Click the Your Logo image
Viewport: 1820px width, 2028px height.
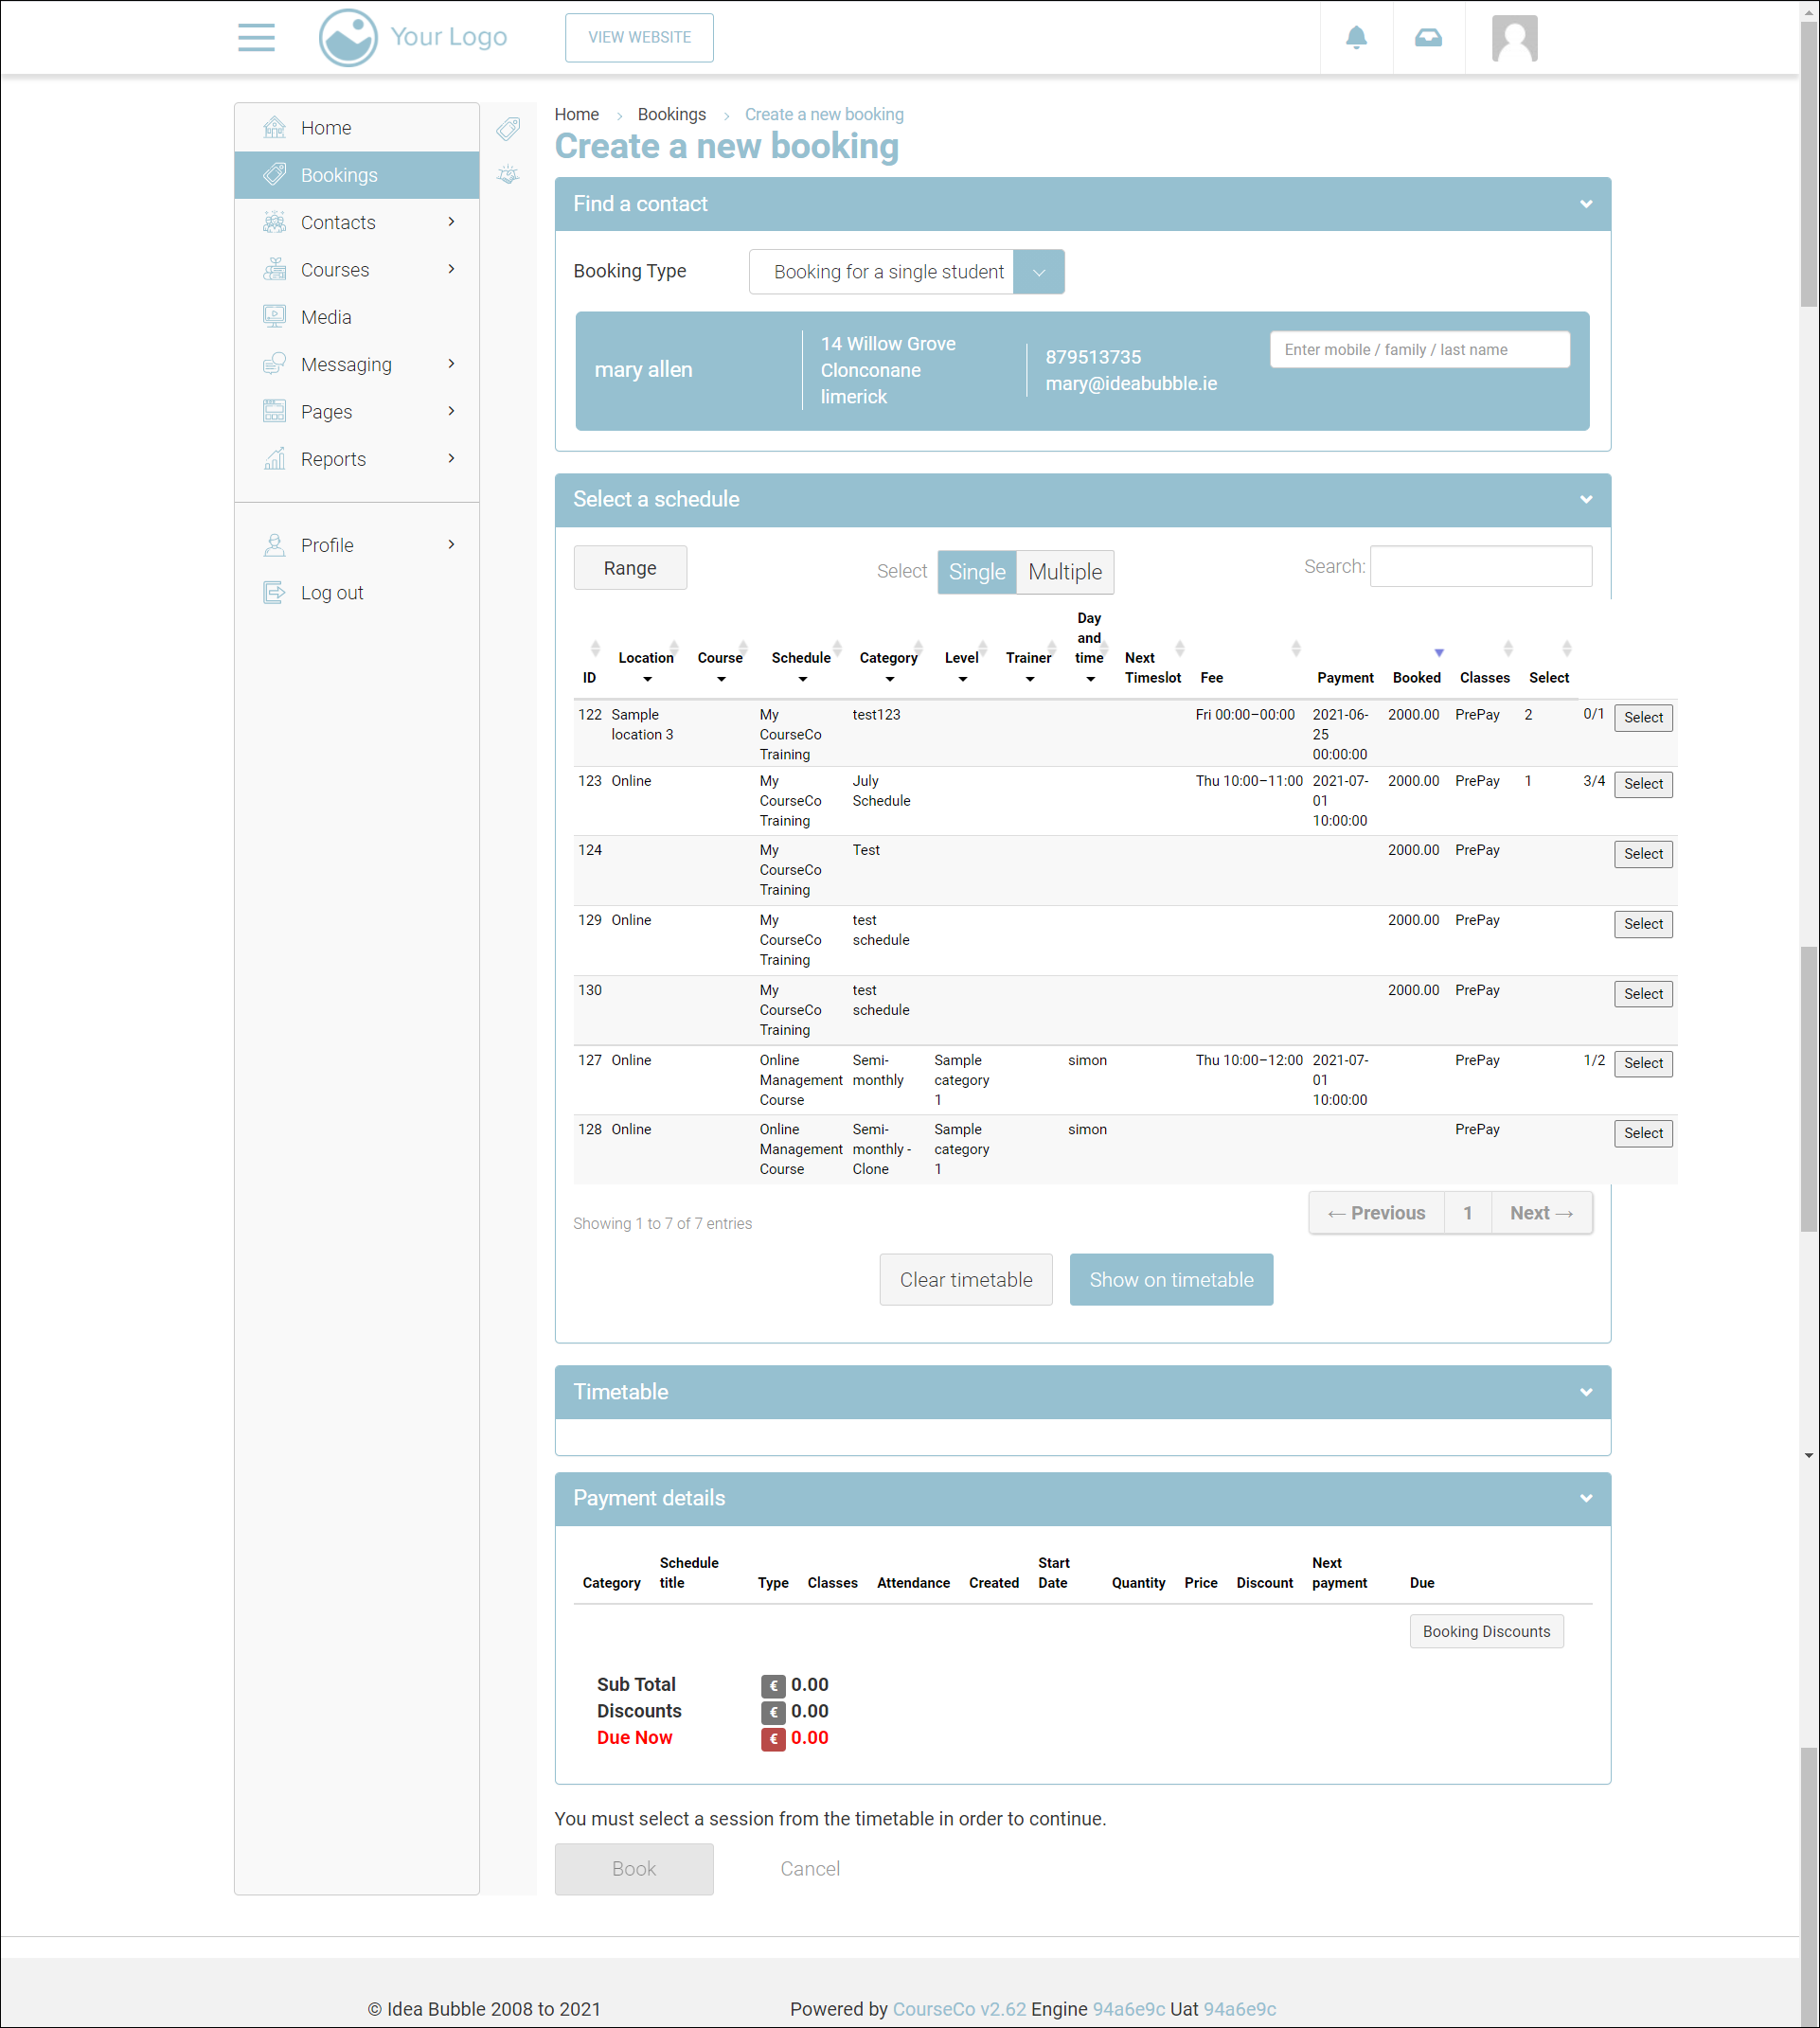pos(412,37)
